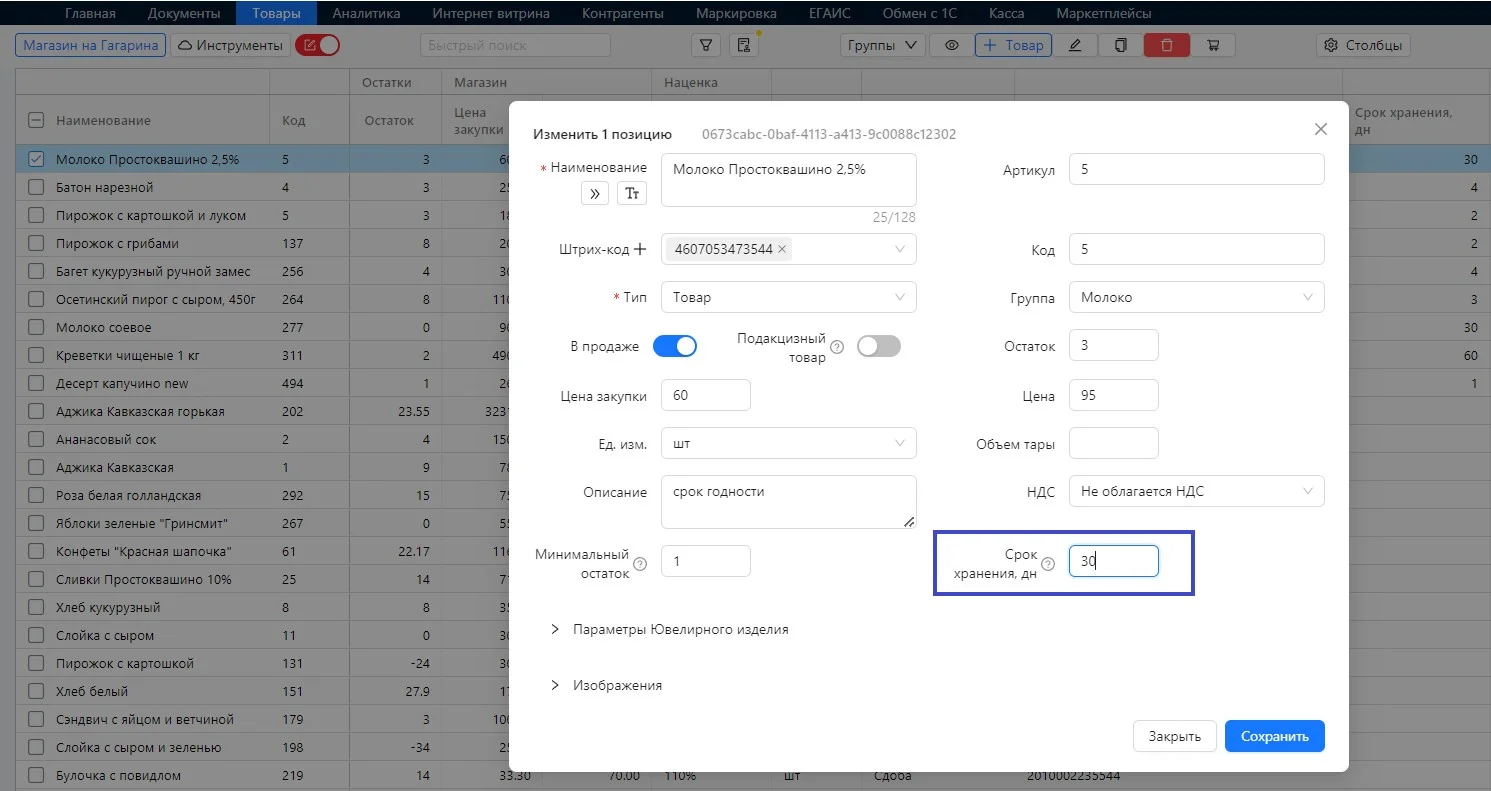This screenshot has height=791, width=1491.
Task: Open the Инструменты tools menu
Action: point(230,45)
